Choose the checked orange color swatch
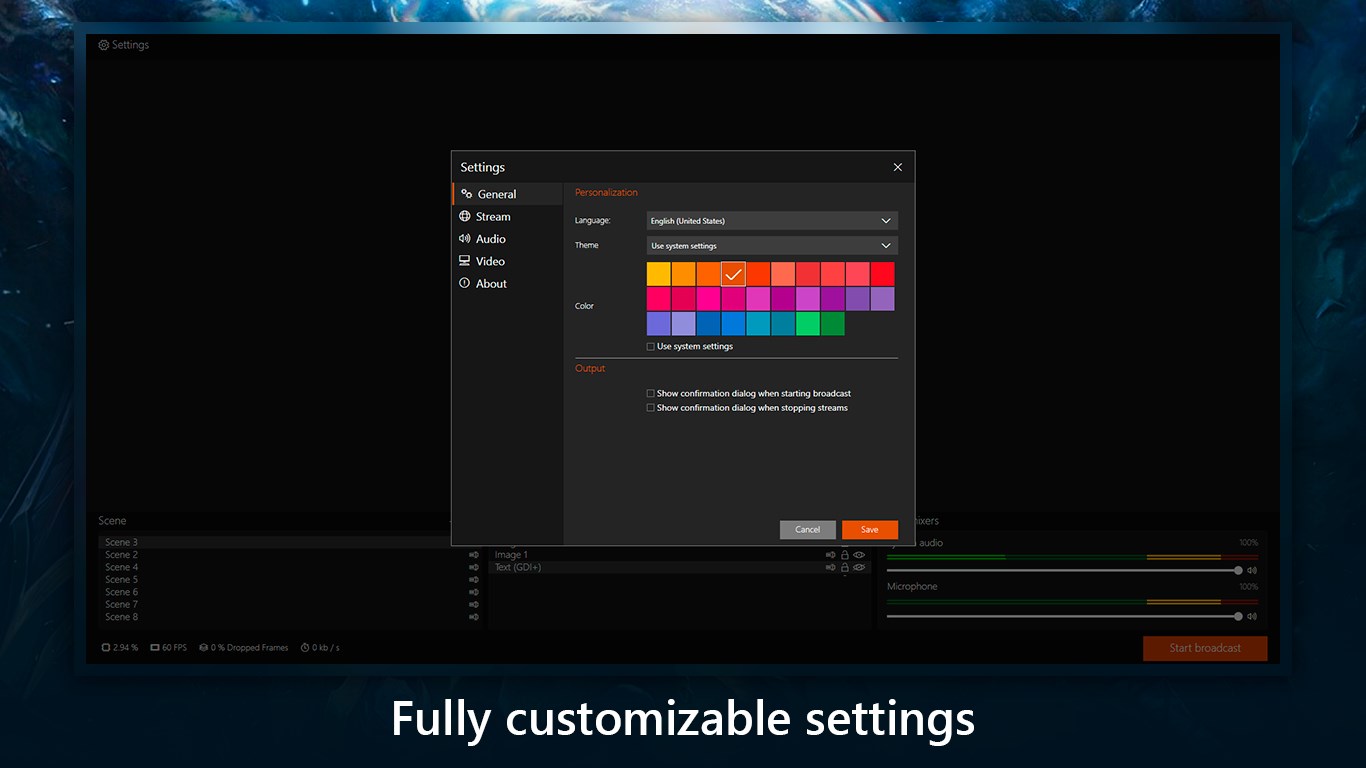The image size is (1366, 768). tap(733, 274)
